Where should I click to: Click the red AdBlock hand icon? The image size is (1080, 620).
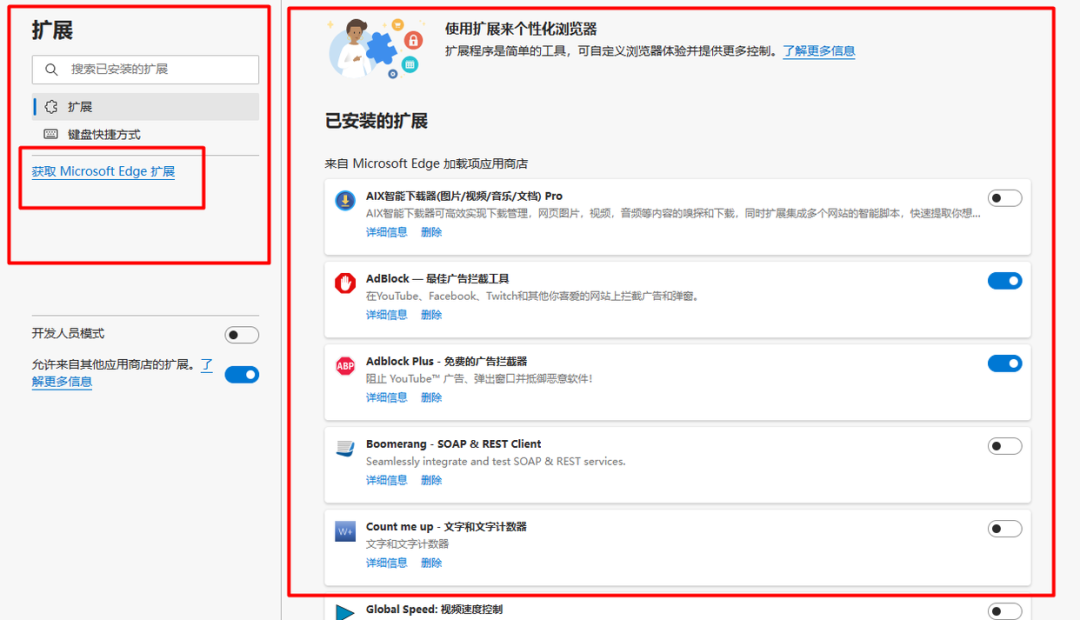tap(345, 283)
